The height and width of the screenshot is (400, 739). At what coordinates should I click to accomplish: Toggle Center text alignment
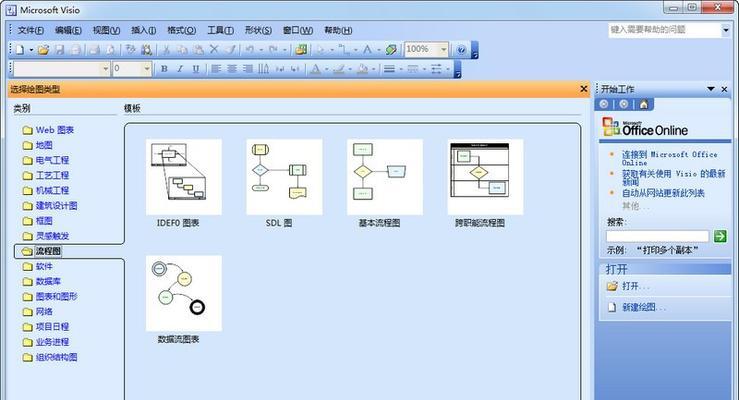pos(232,69)
